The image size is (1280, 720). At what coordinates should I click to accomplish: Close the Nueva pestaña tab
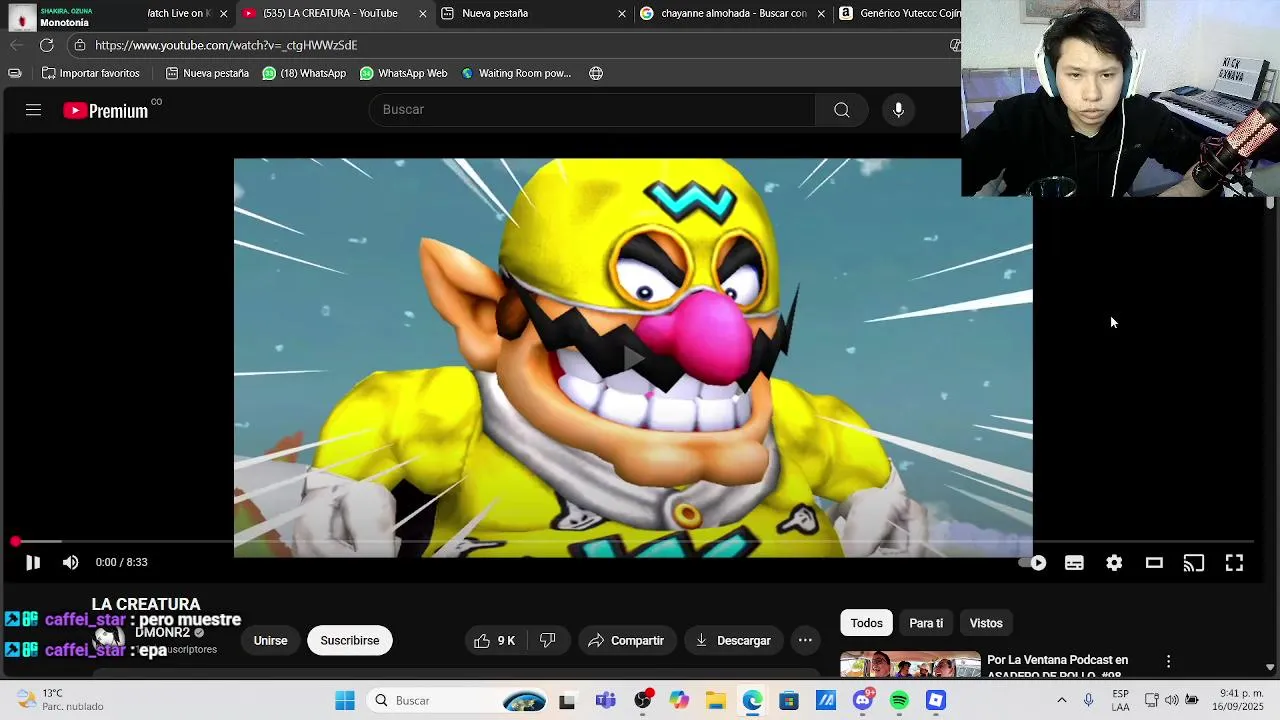pos(621,14)
